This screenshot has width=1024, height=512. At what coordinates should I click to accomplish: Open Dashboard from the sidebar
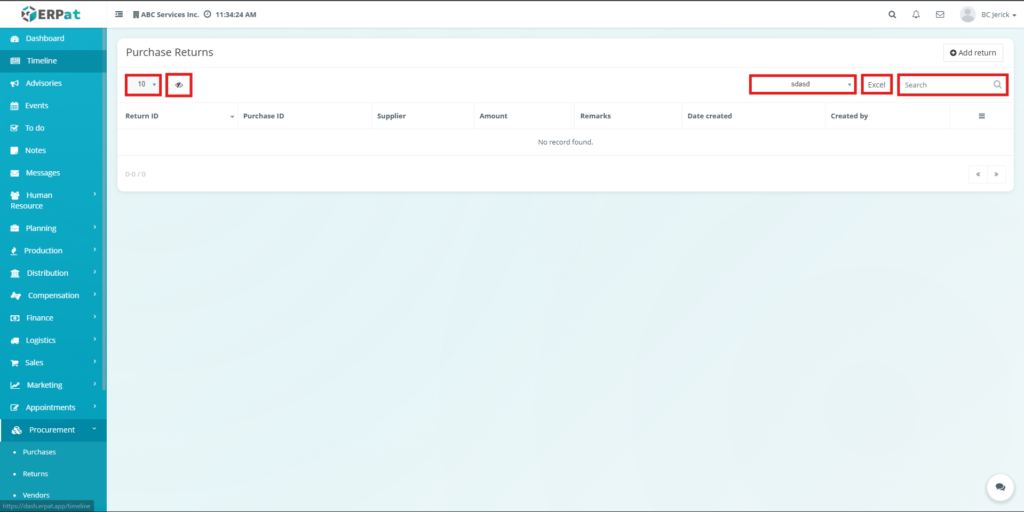coord(45,38)
